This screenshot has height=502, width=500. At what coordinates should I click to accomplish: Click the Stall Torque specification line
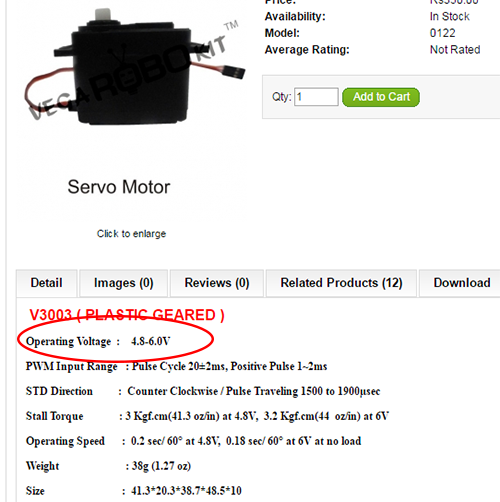207,416
